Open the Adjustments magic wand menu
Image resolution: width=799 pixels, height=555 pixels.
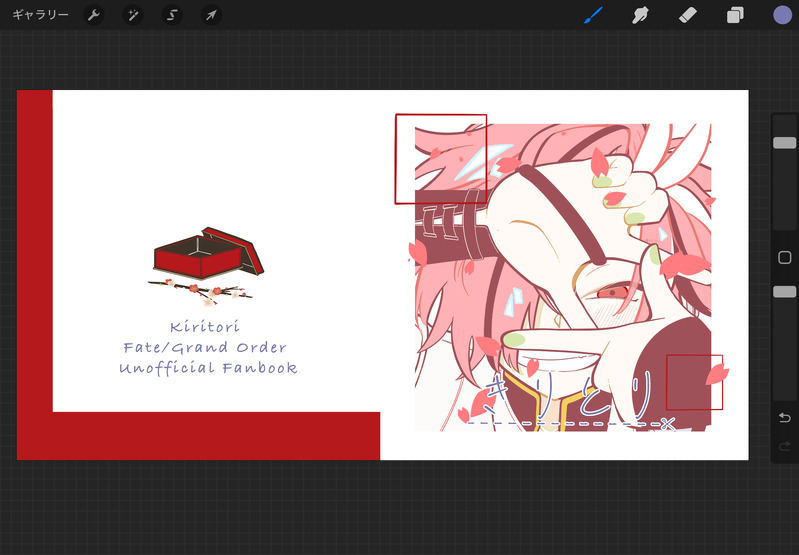click(134, 15)
